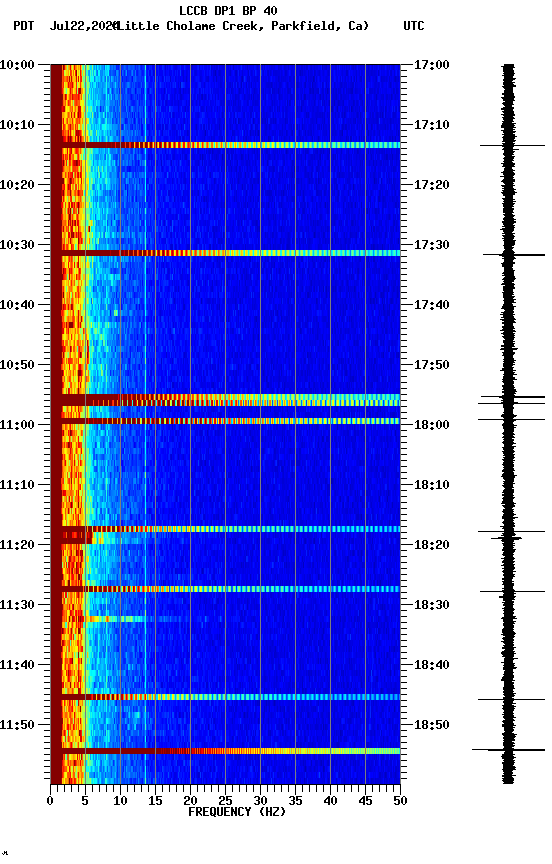Viewport: 552px width, 864px height.
Task: Click the 10:10 PDT time label
Action: pyautogui.click(x=17, y=125)
